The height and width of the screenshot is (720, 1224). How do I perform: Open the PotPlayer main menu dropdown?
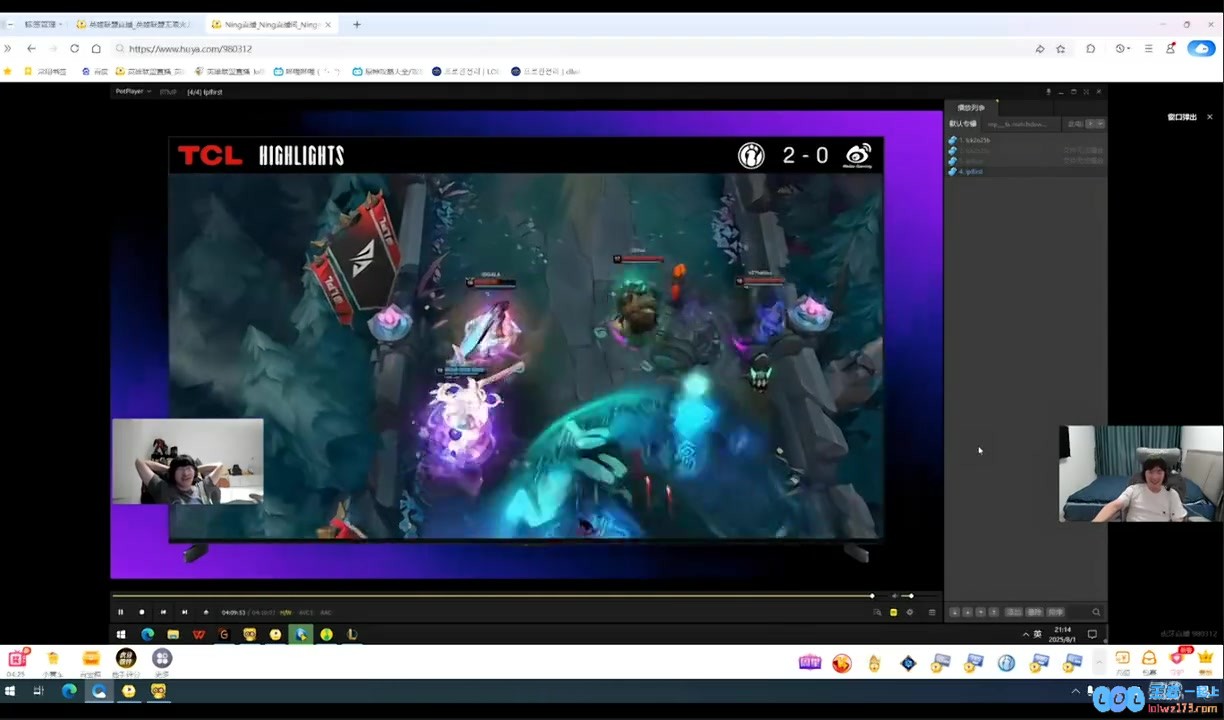click(133, 91)
